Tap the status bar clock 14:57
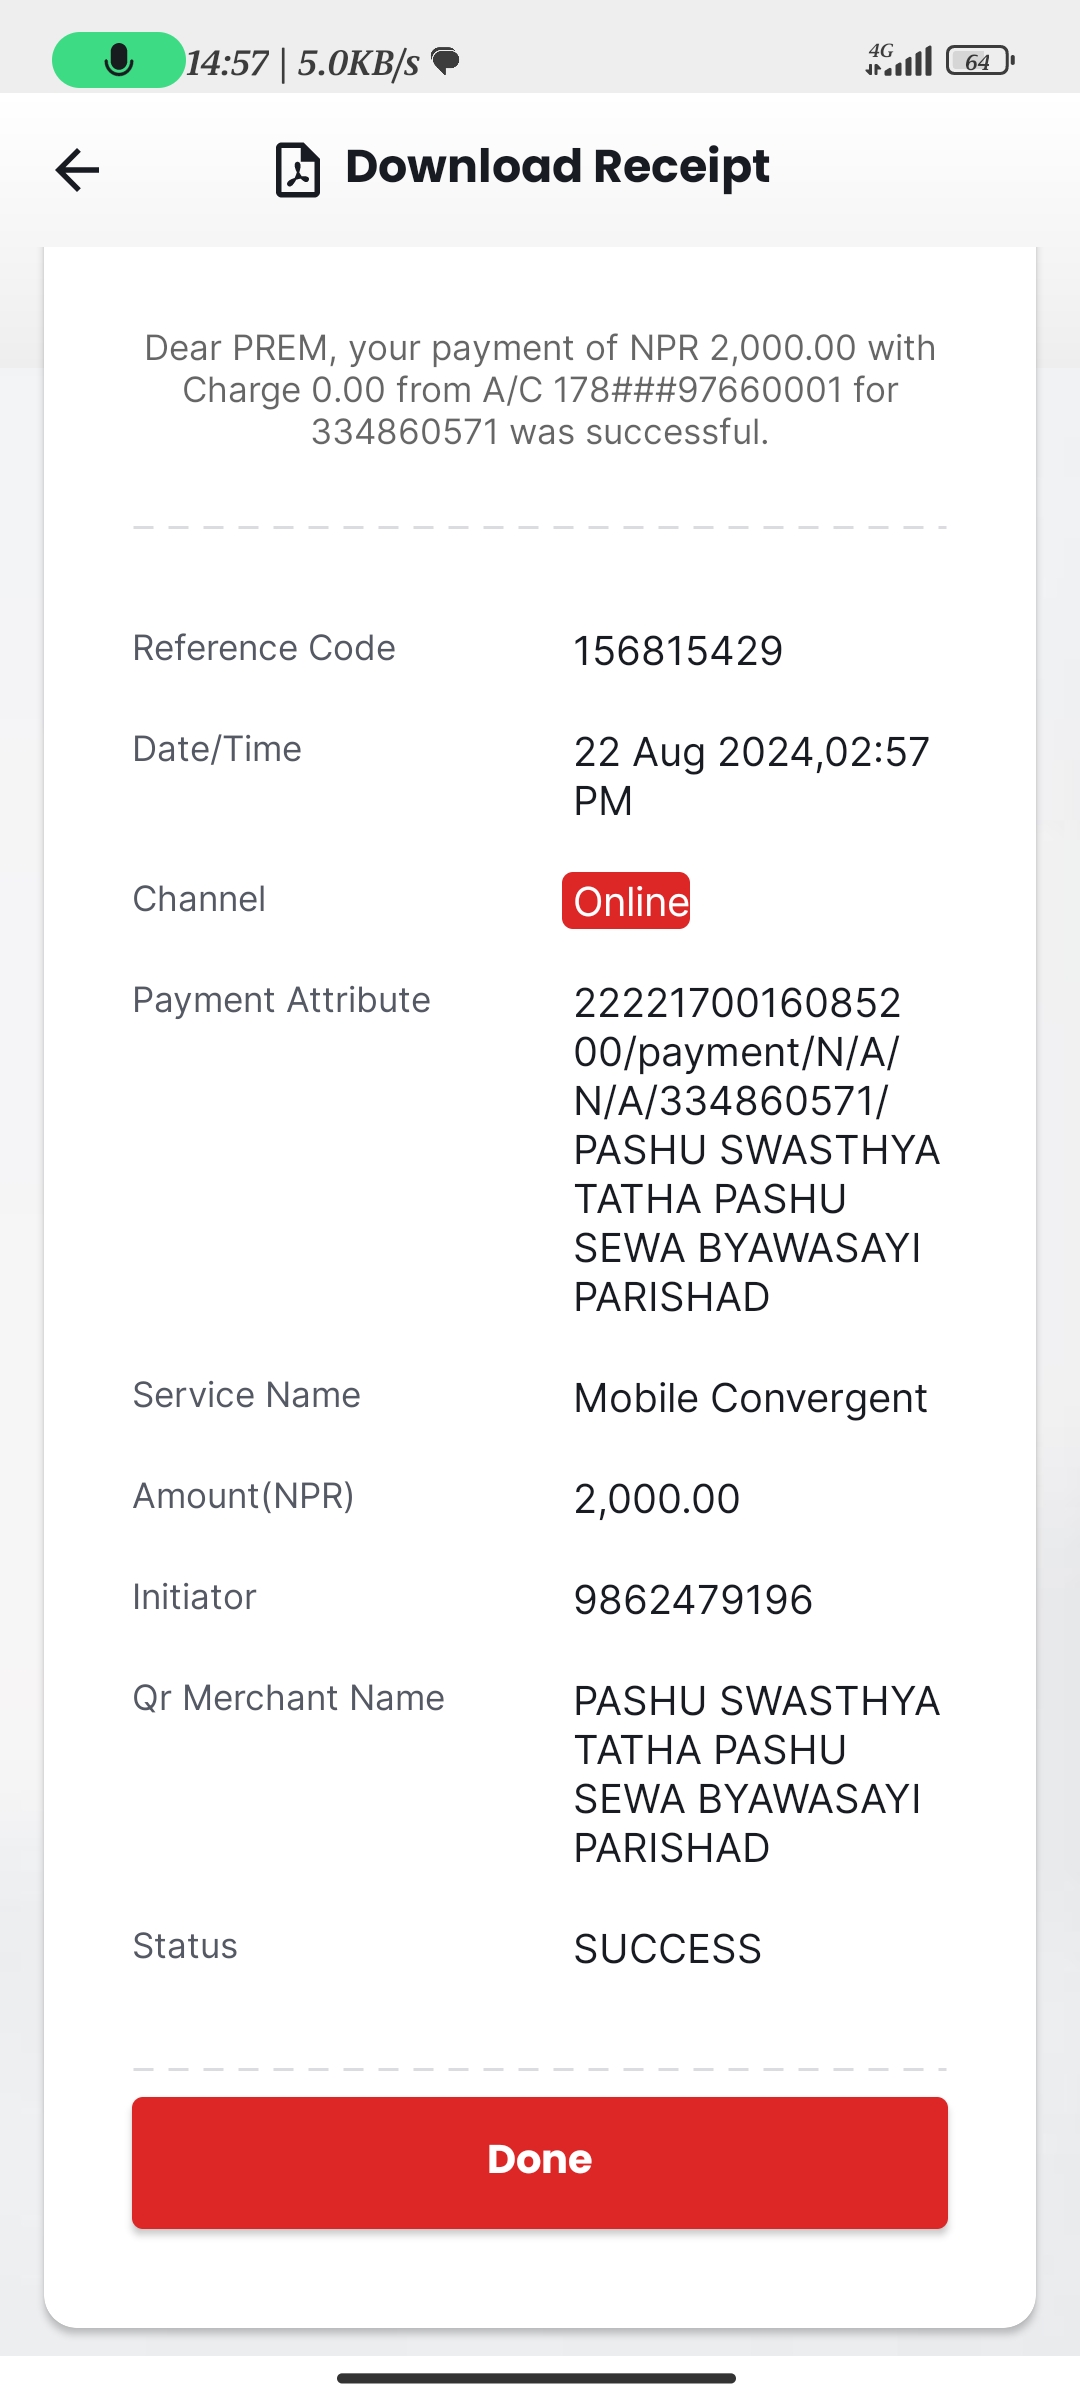Screen dimensions: 1080x2400 click(227, 63)
